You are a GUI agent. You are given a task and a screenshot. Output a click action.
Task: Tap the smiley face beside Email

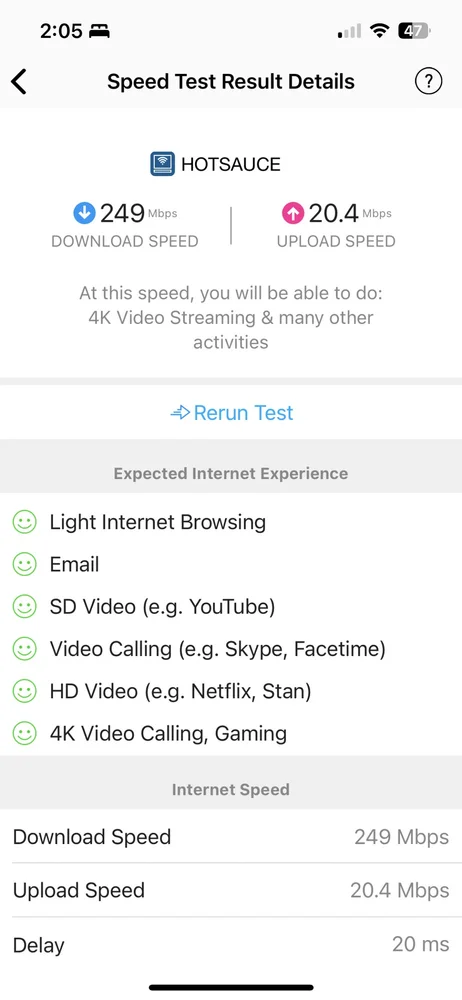[x=24, y=564]
